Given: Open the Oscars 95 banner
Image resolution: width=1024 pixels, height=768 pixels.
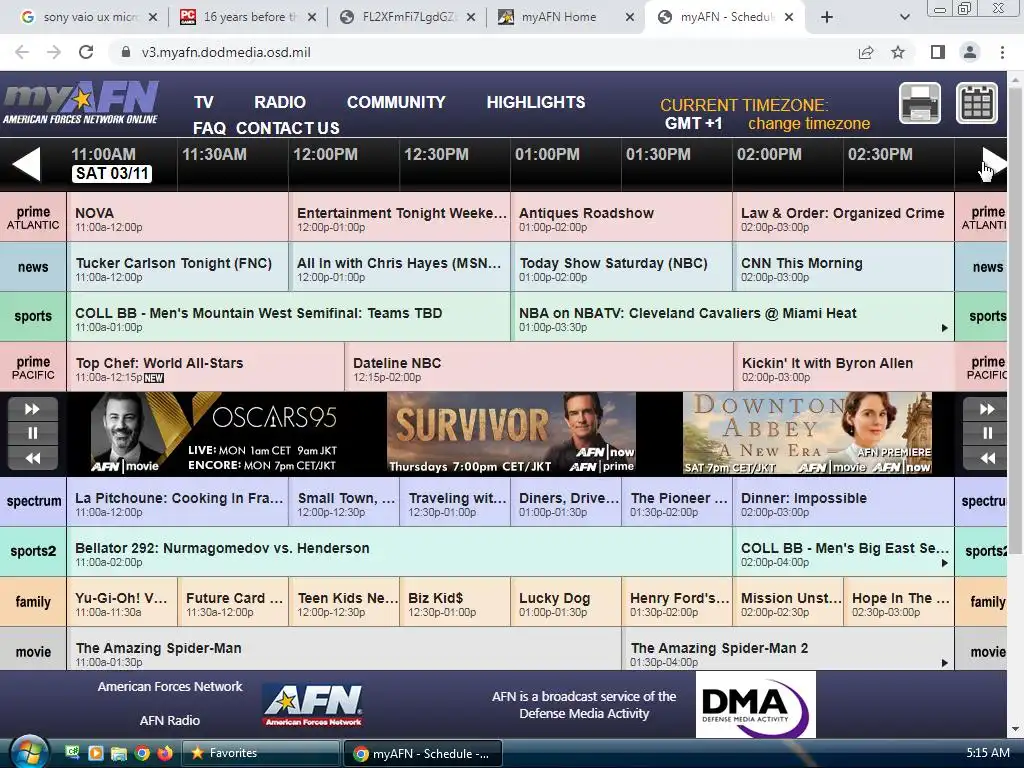Looking at the screenshot, I should point(213,434).
